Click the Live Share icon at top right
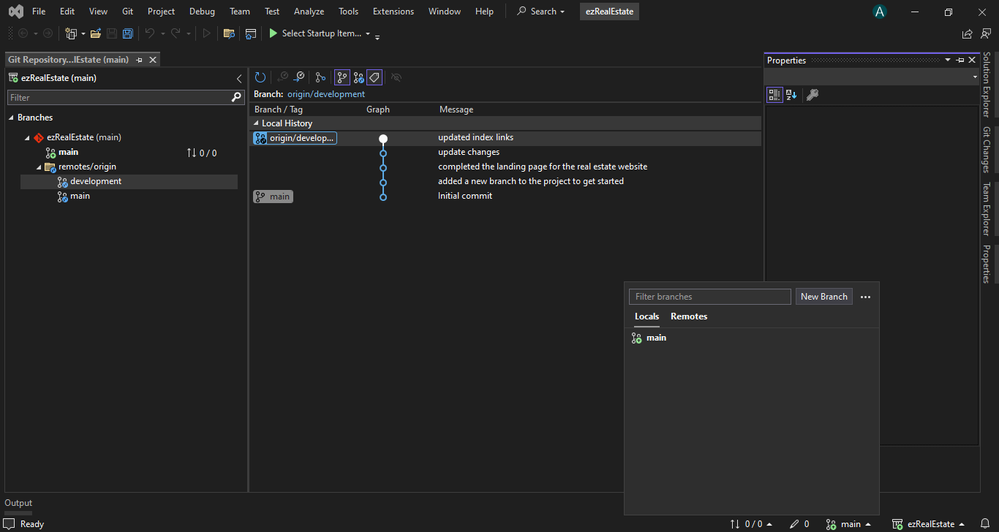 tap(967, 34)
